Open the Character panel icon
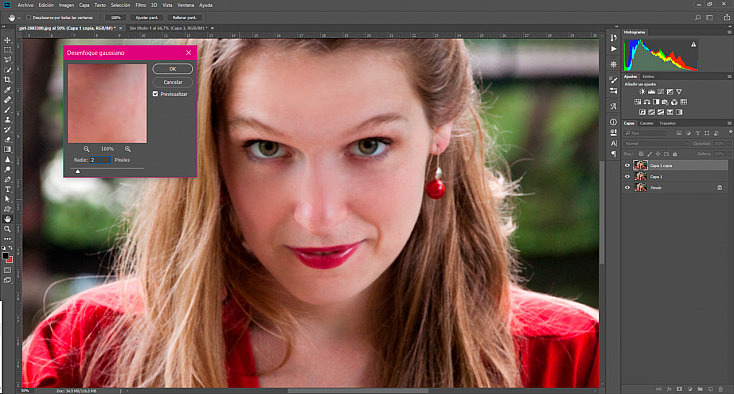734x394 pixels. point(613,143)
